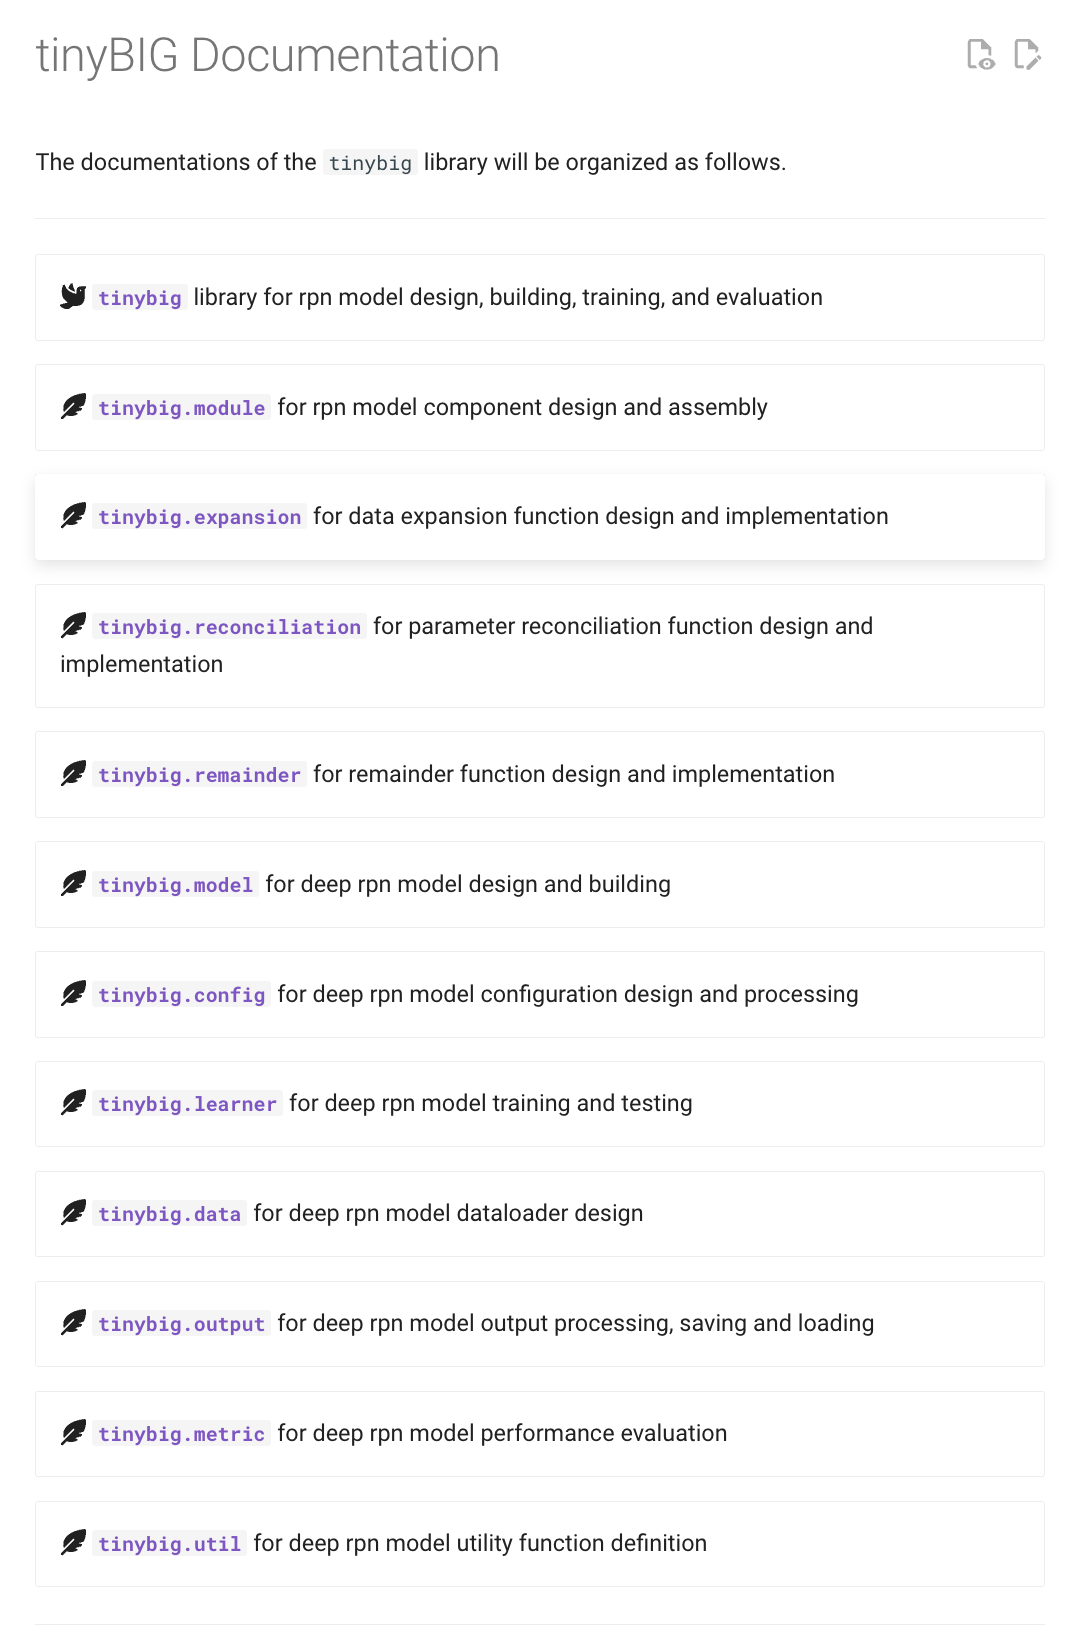Viewport: 1080px width, 1642px height.
Task: Select the tinybig.learner card text
Action: 376,1103
